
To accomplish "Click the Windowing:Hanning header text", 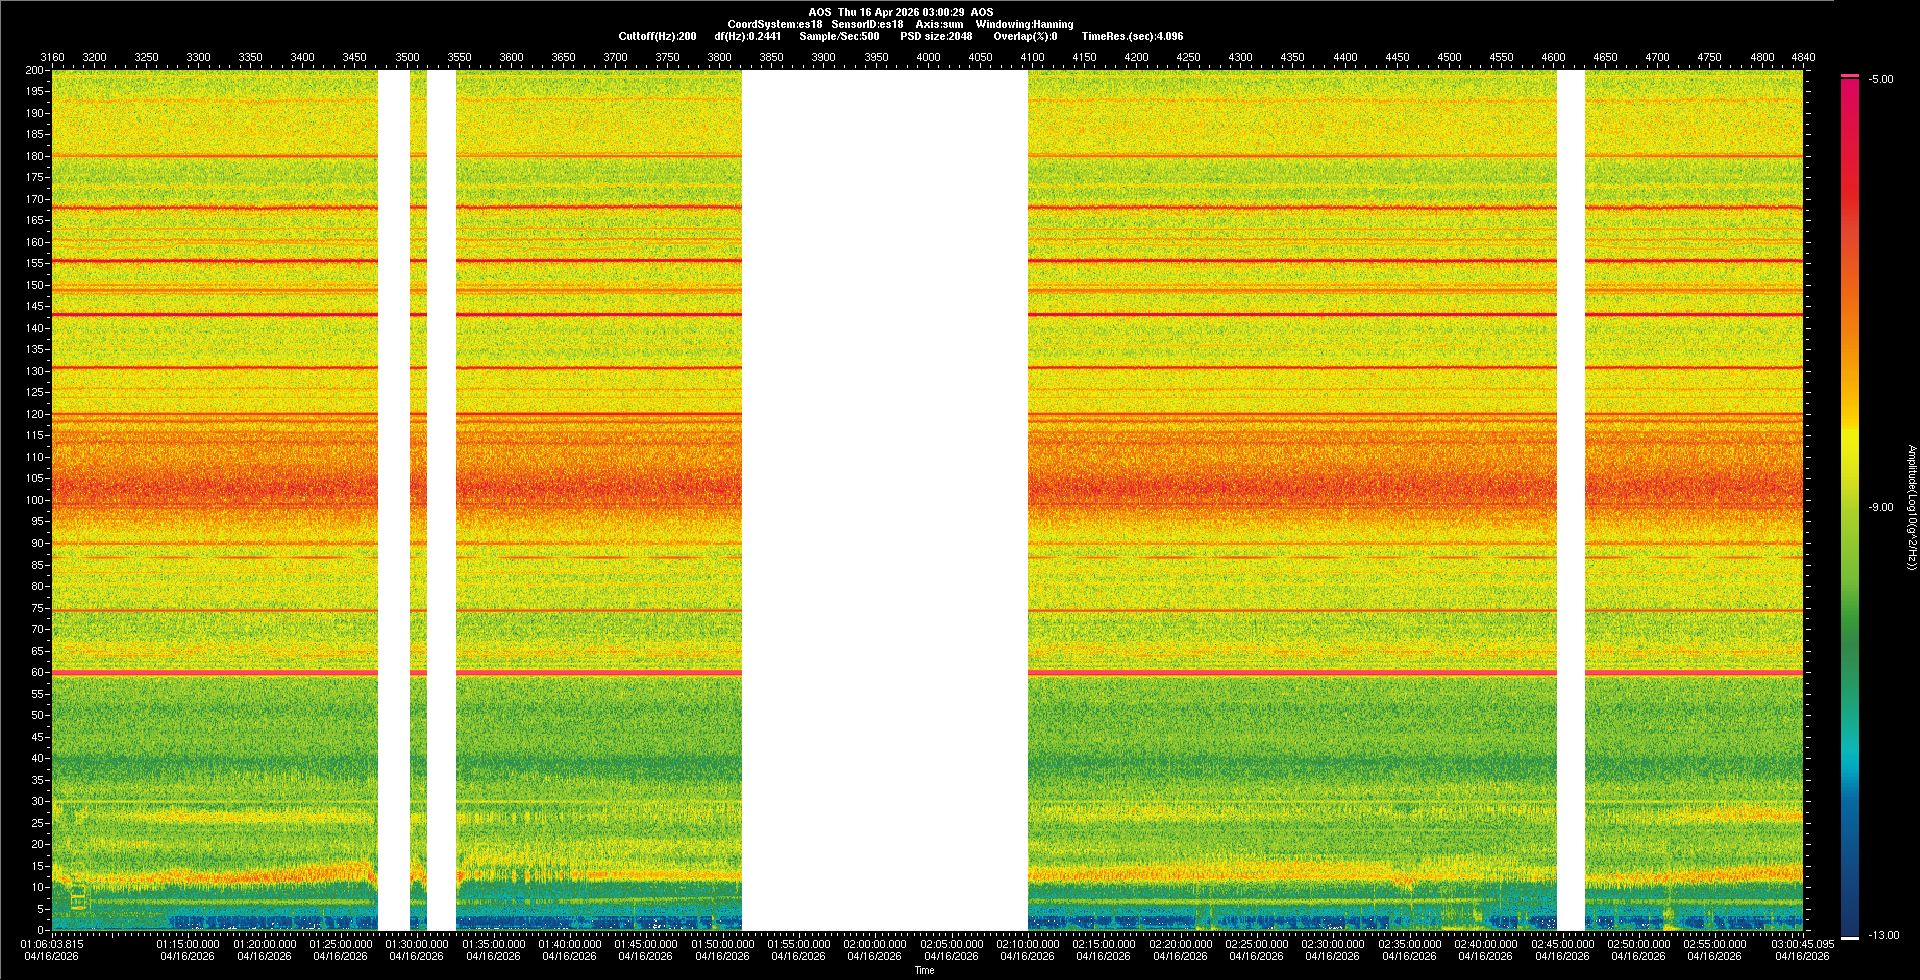I will click(x=1024, y=24).
